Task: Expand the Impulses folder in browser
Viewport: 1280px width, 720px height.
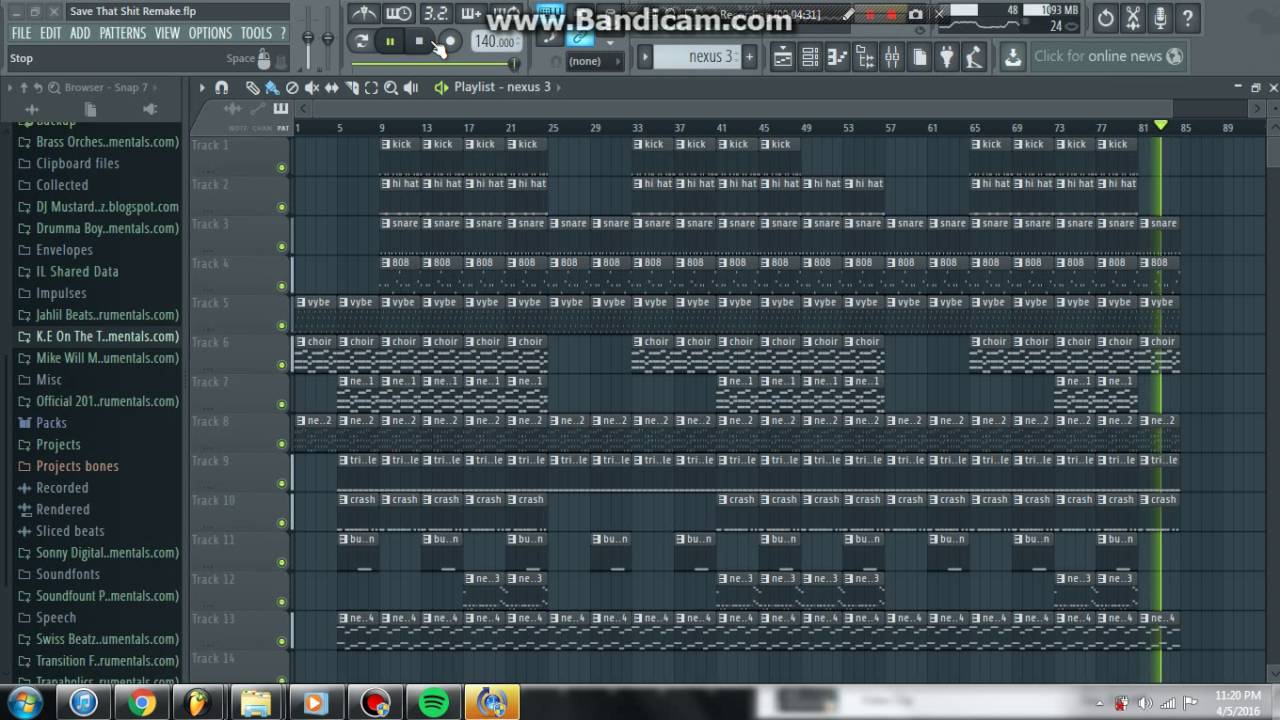Action: [x=61, y=293]
